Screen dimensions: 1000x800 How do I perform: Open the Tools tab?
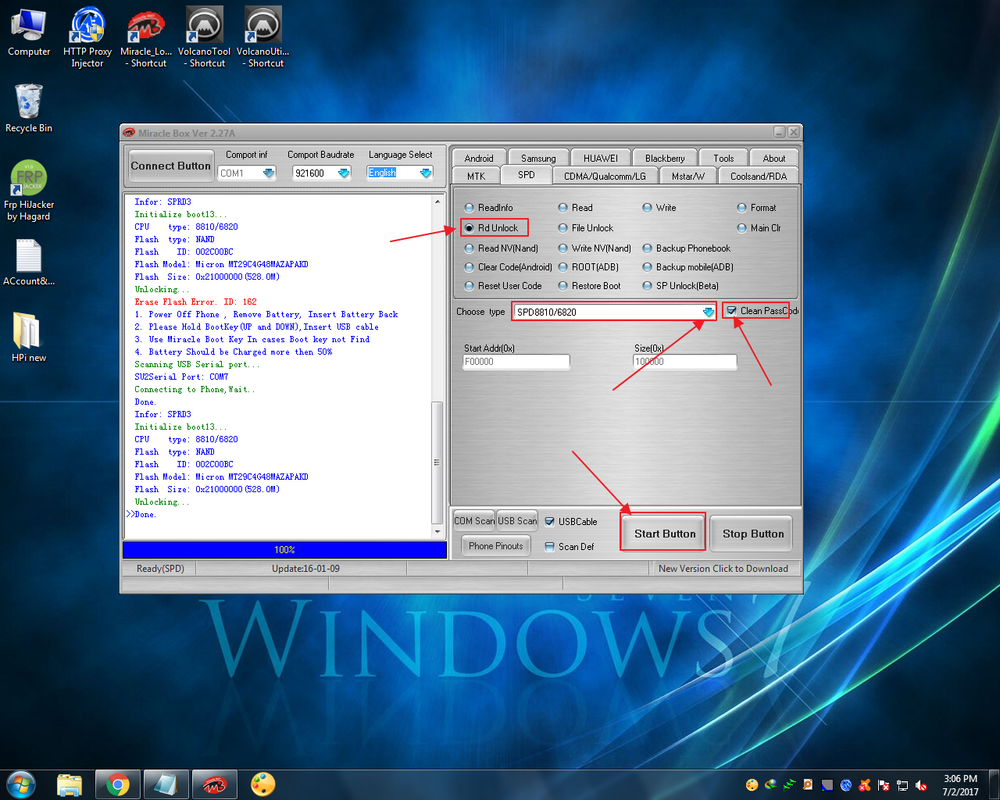(x=723, y=158)
